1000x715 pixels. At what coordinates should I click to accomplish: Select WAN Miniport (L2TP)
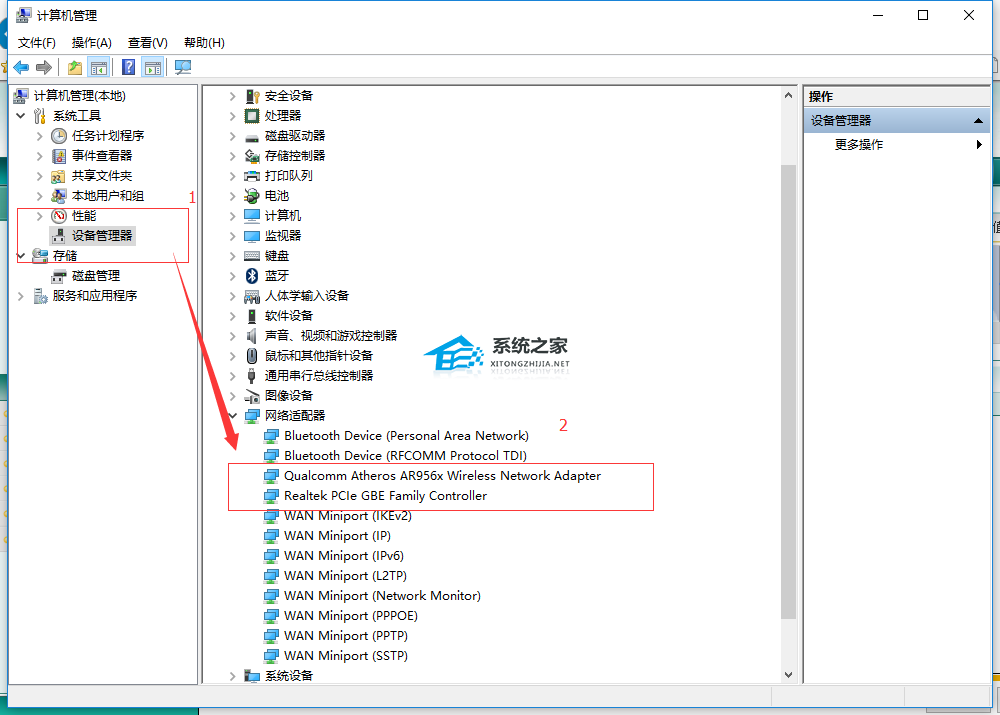(x=345, y=576)
